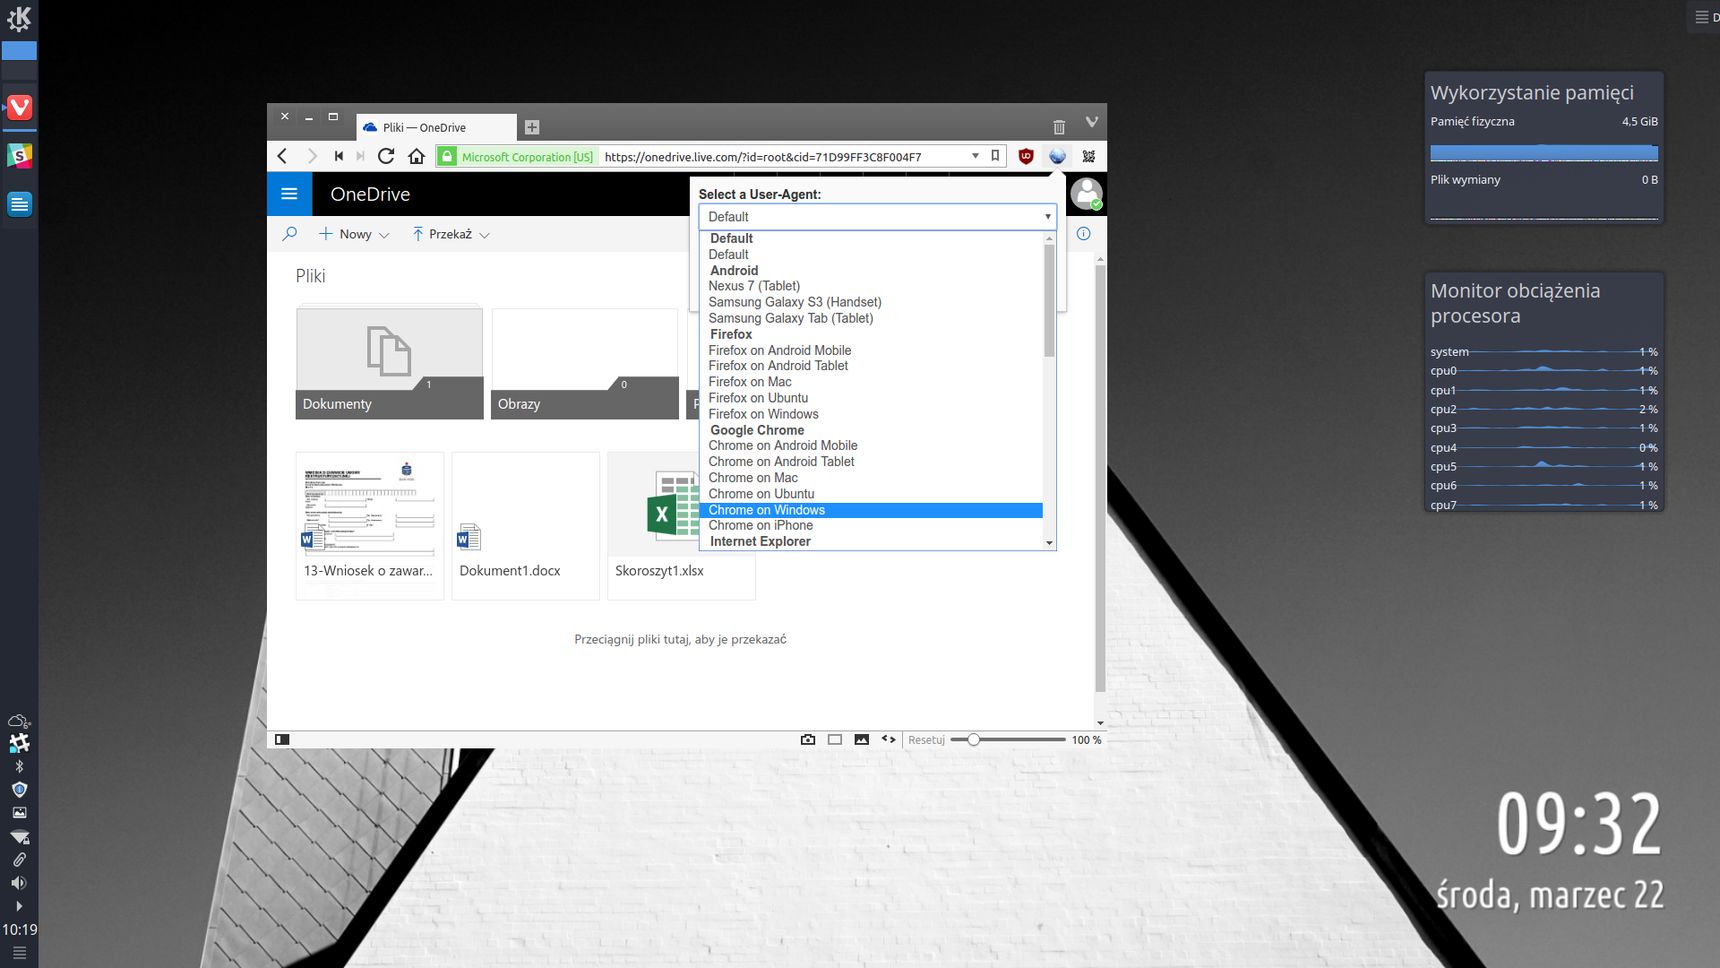
Task: Open the OneDrive account avatar
Action: click(1086, 193)
